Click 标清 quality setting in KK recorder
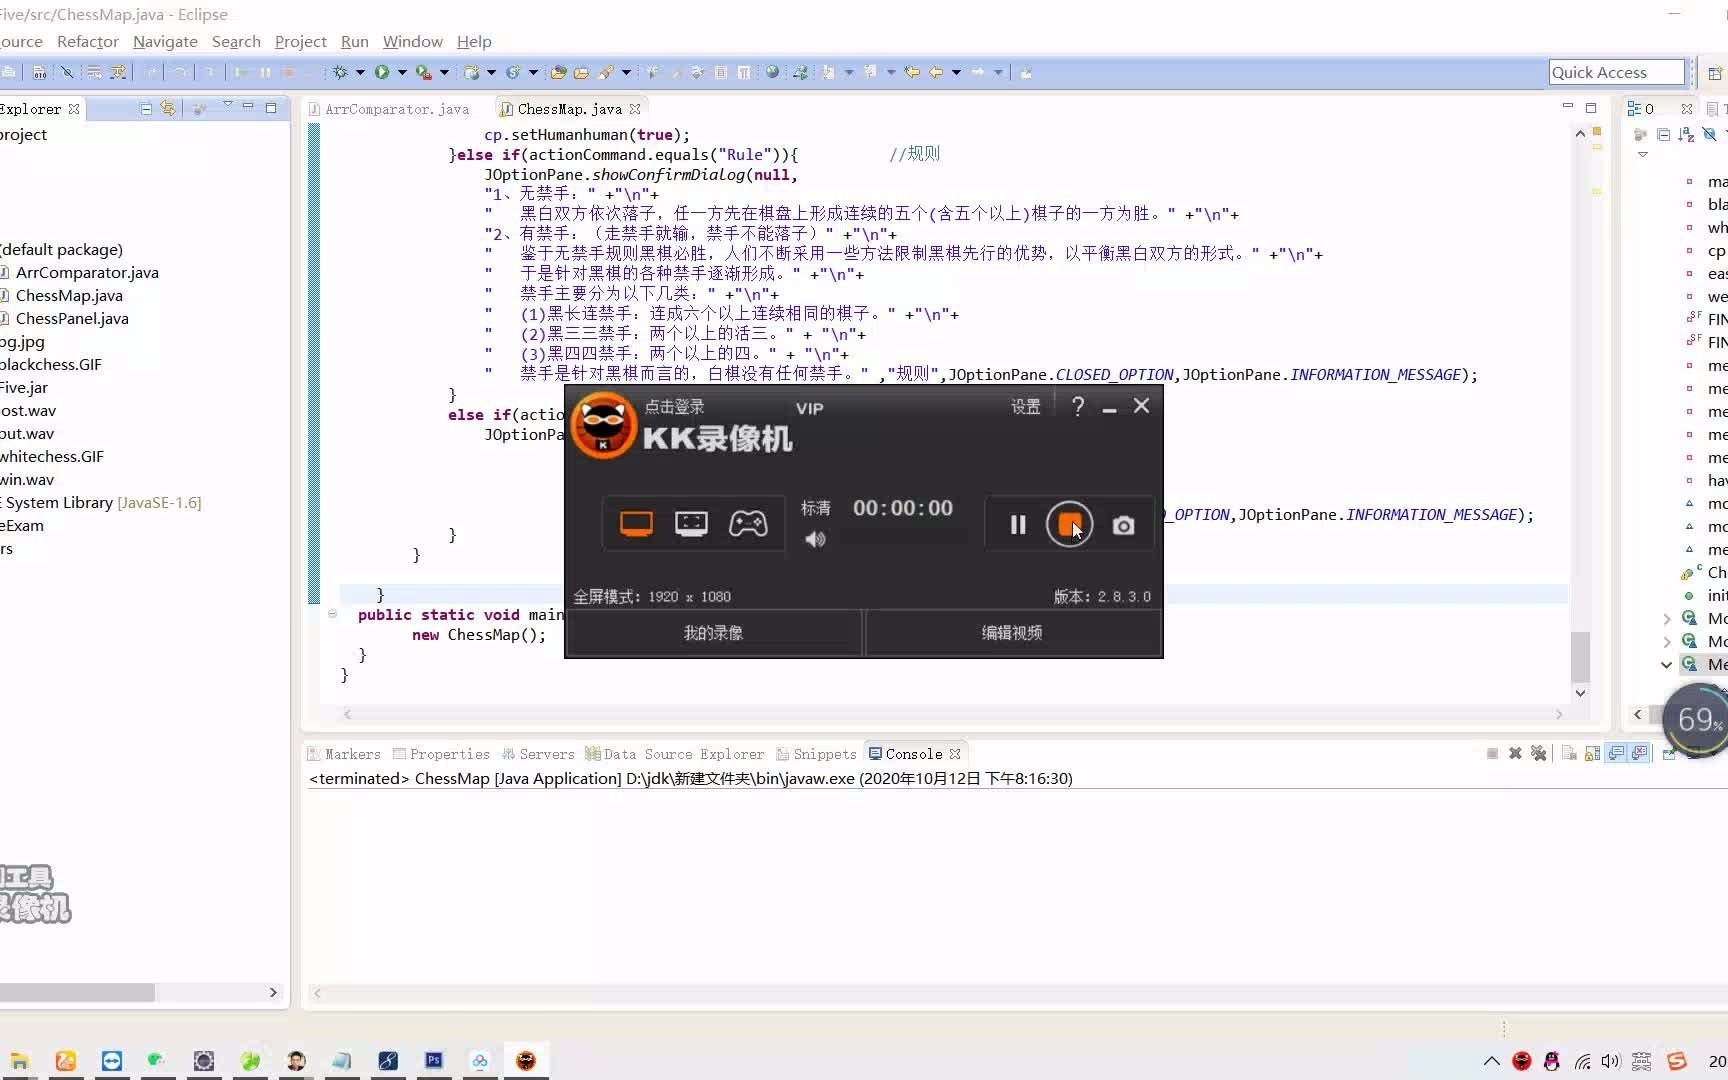Image resolution: width=1728 pixels, height=1080 pixels. coord(815,508)
